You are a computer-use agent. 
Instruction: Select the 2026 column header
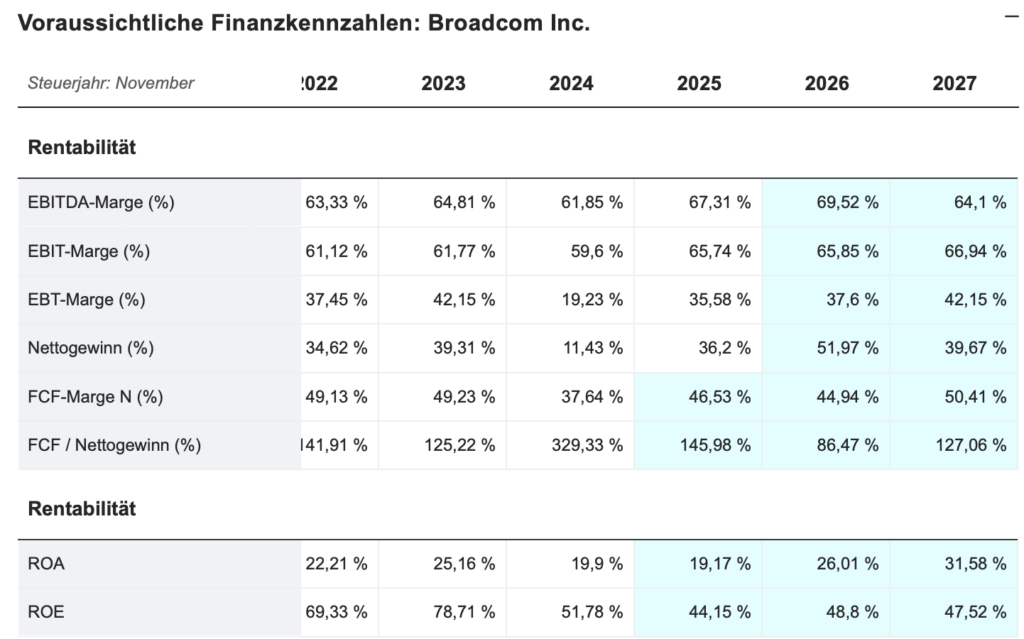(x=826, y=84)
